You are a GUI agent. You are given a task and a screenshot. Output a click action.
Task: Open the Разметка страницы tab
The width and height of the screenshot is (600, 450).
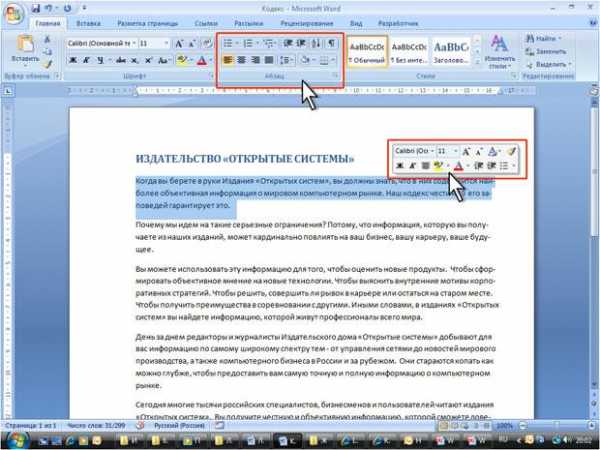[147, 23]
